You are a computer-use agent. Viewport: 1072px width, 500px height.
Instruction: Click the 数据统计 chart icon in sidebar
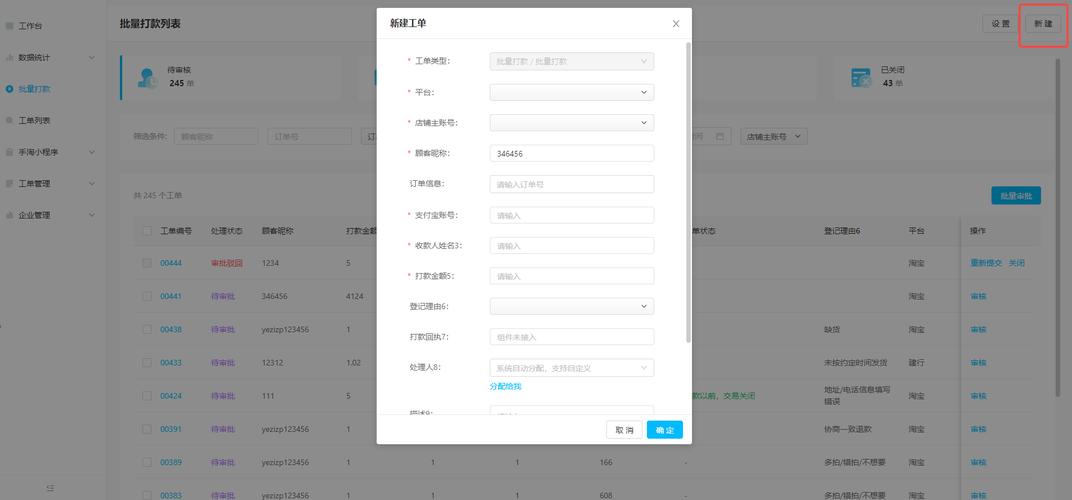click(10, 58)
